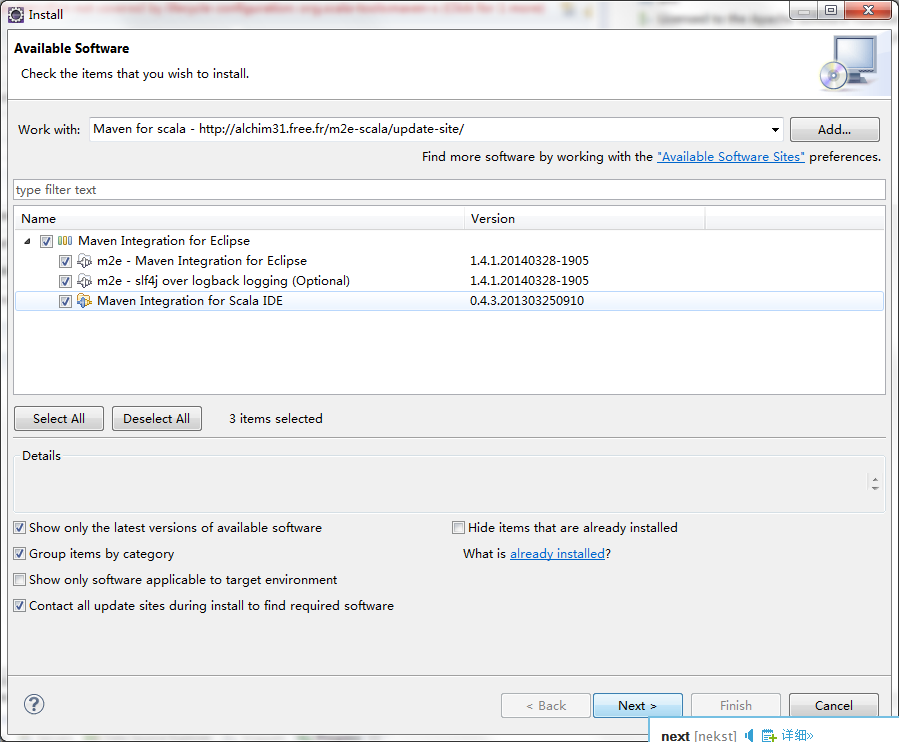The image size is (899, 742).
Task: Click the Details area scroll stepper
Action: (875, 483)
